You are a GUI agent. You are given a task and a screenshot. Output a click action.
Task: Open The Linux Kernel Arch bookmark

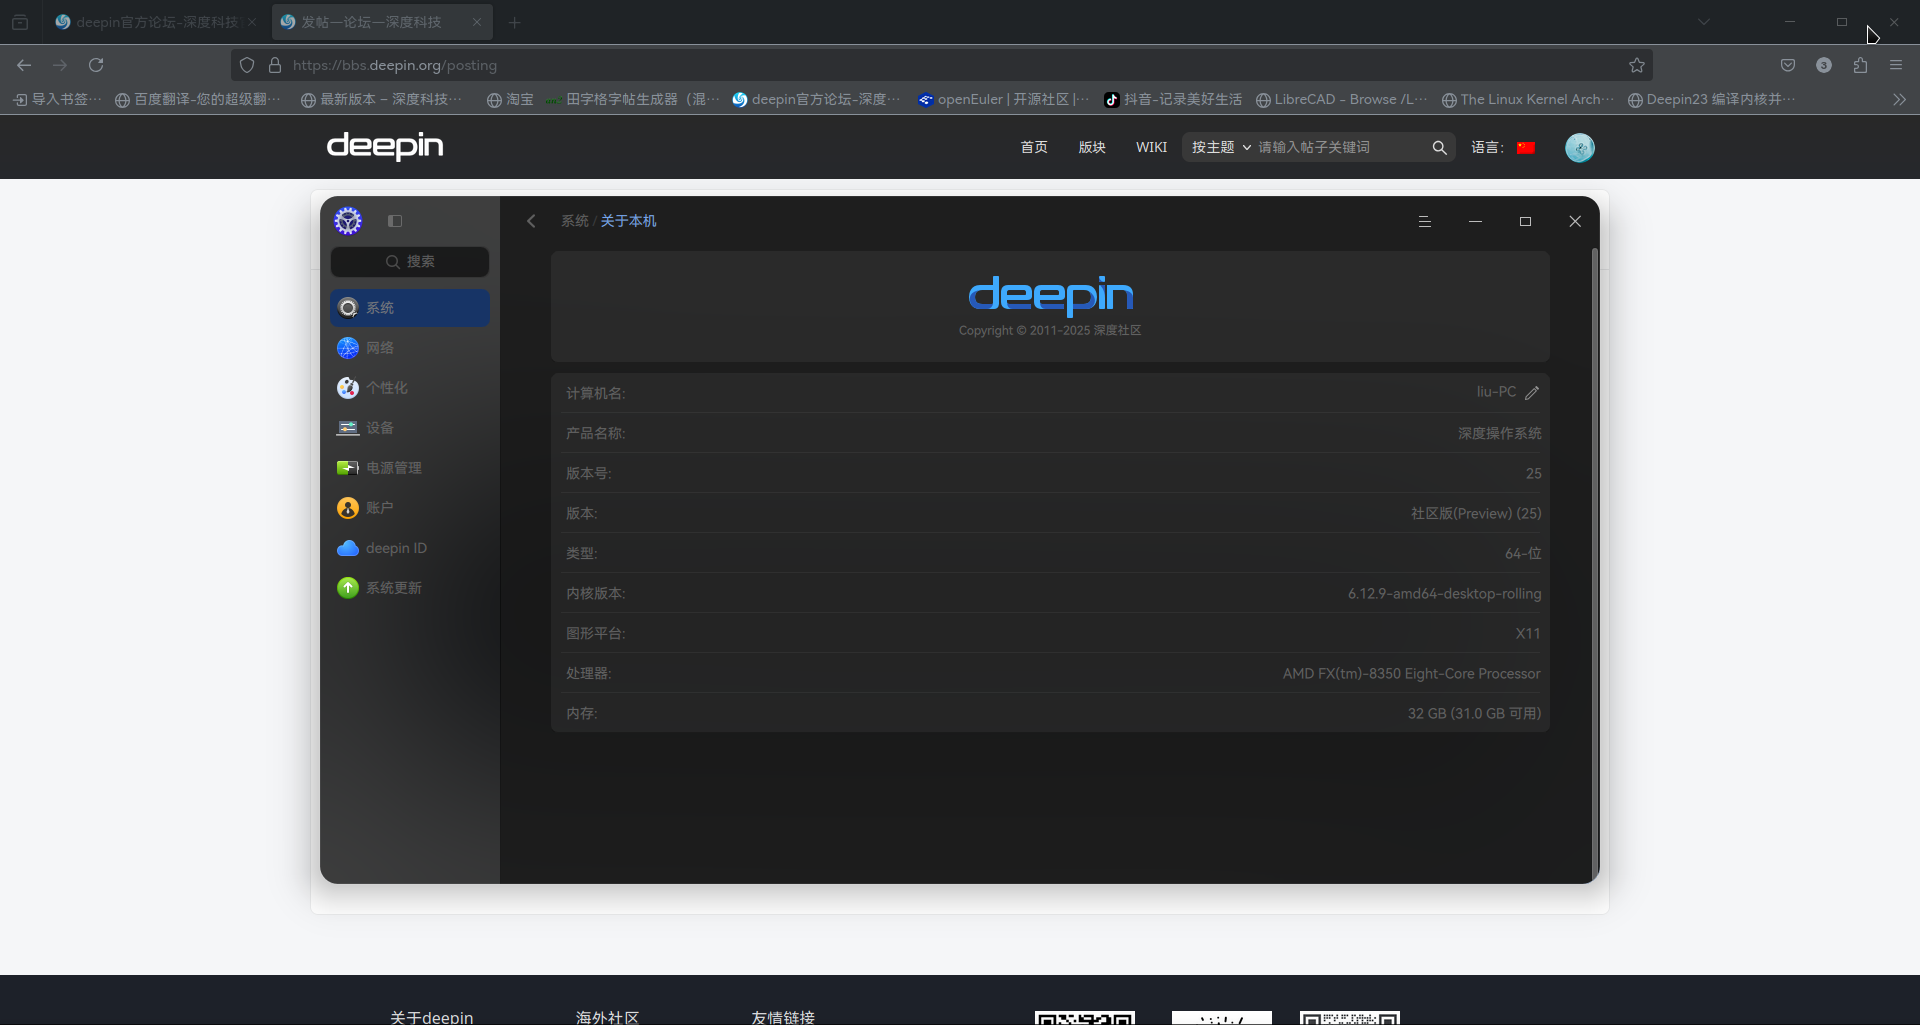tap(1528, 99)
